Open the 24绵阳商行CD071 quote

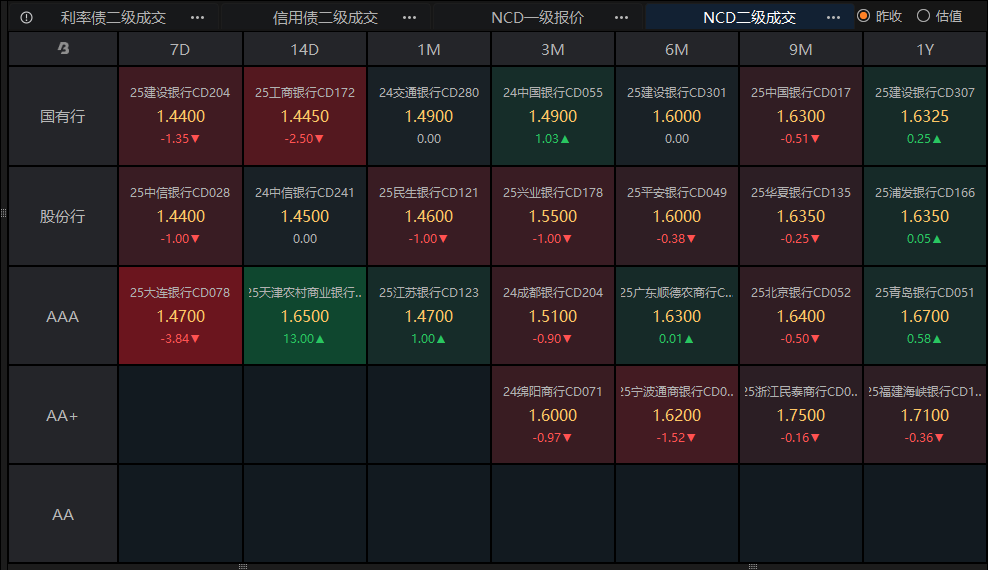point(553,415)
